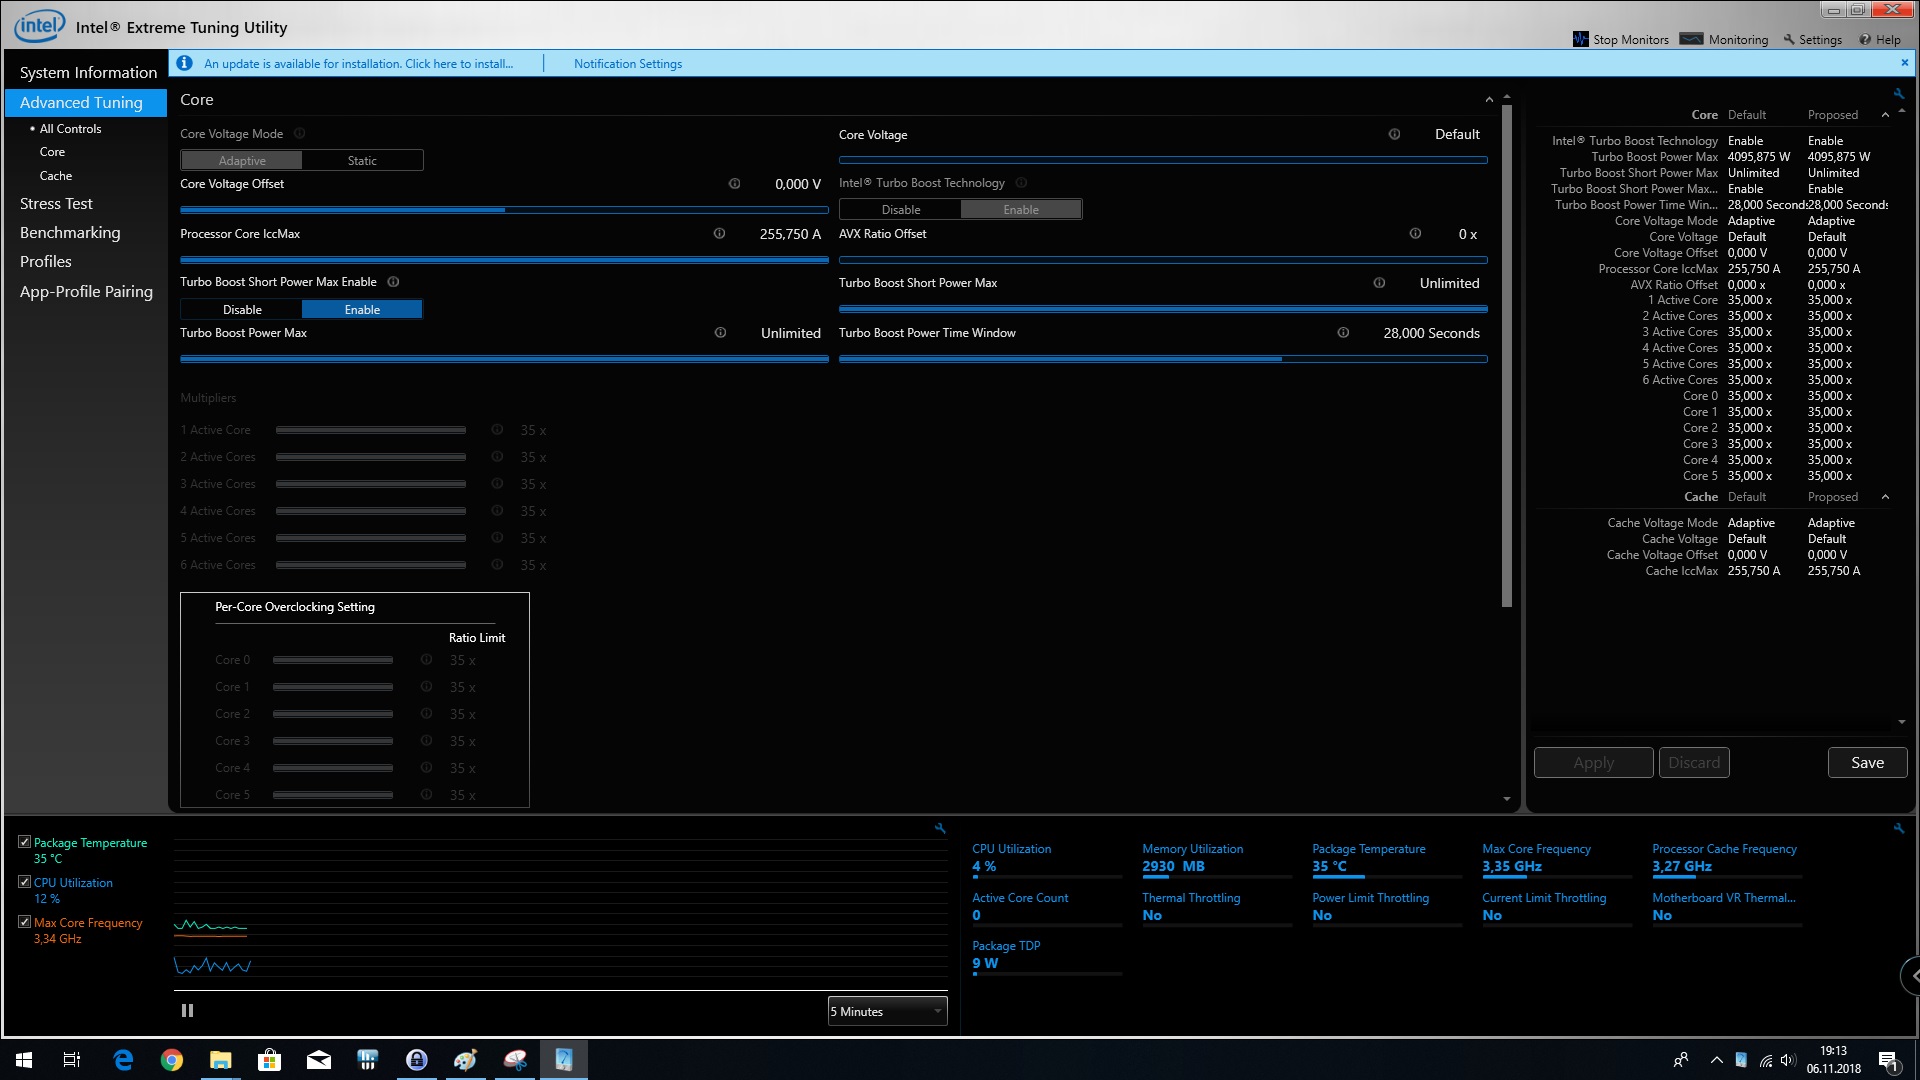Open the Stress Test section
This screenshot has height=1080, width=1920.
[56, 203]
